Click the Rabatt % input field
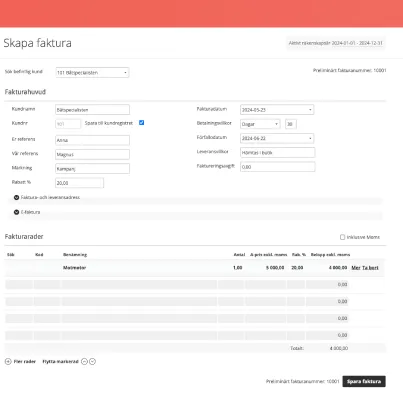 pyautogui.click(x=79, y=183)
